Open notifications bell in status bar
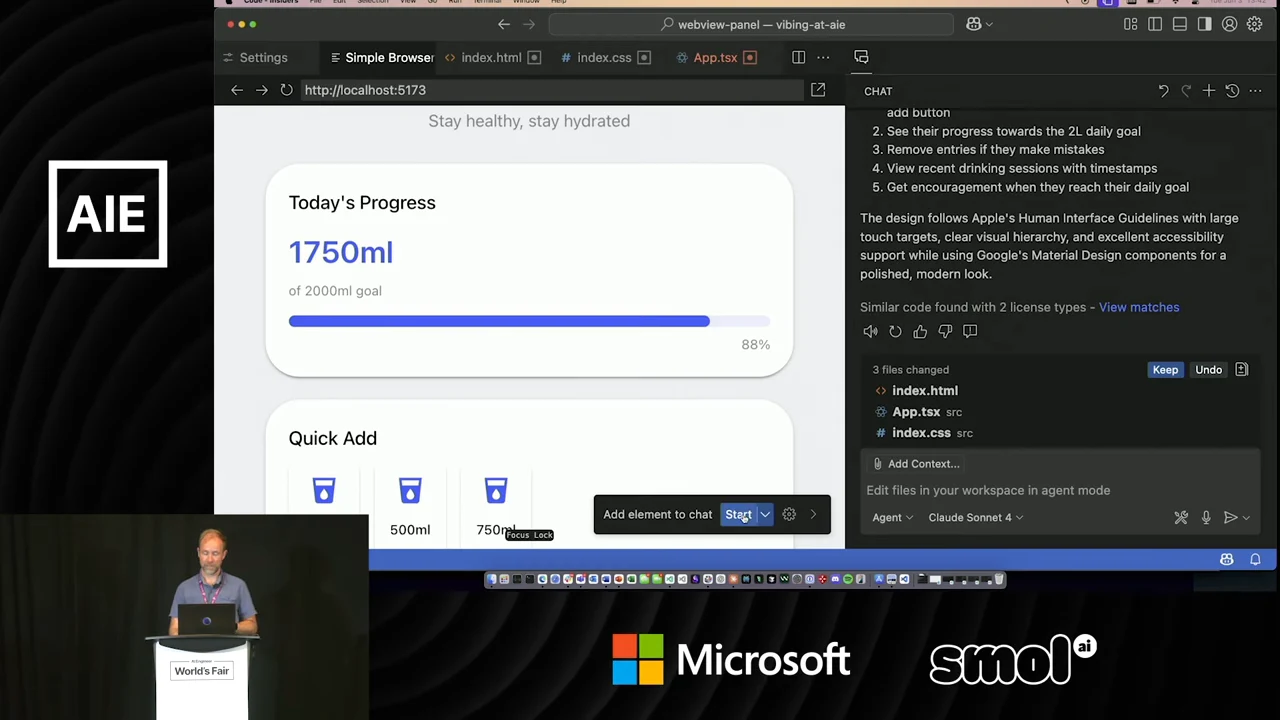The image size is (1280, 720). click(1255, 560)
